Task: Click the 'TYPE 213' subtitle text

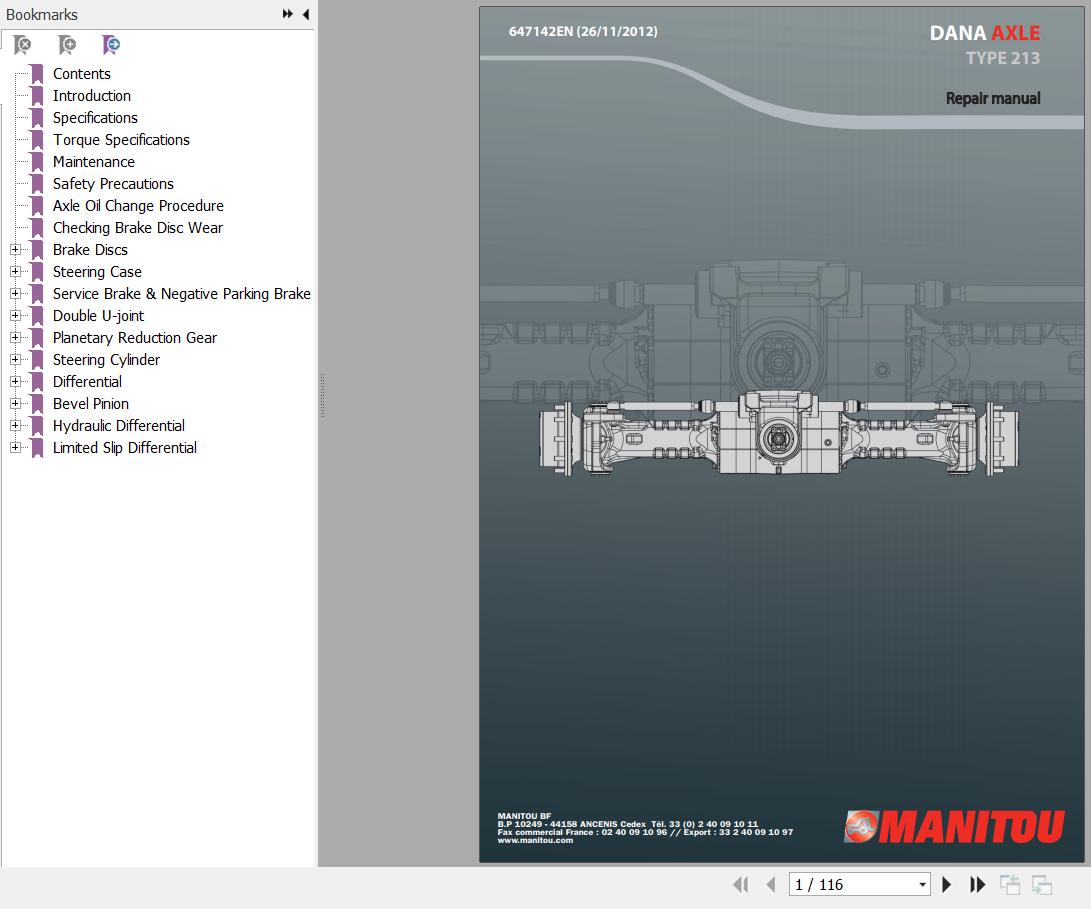Action: [x=1003, y=58]
